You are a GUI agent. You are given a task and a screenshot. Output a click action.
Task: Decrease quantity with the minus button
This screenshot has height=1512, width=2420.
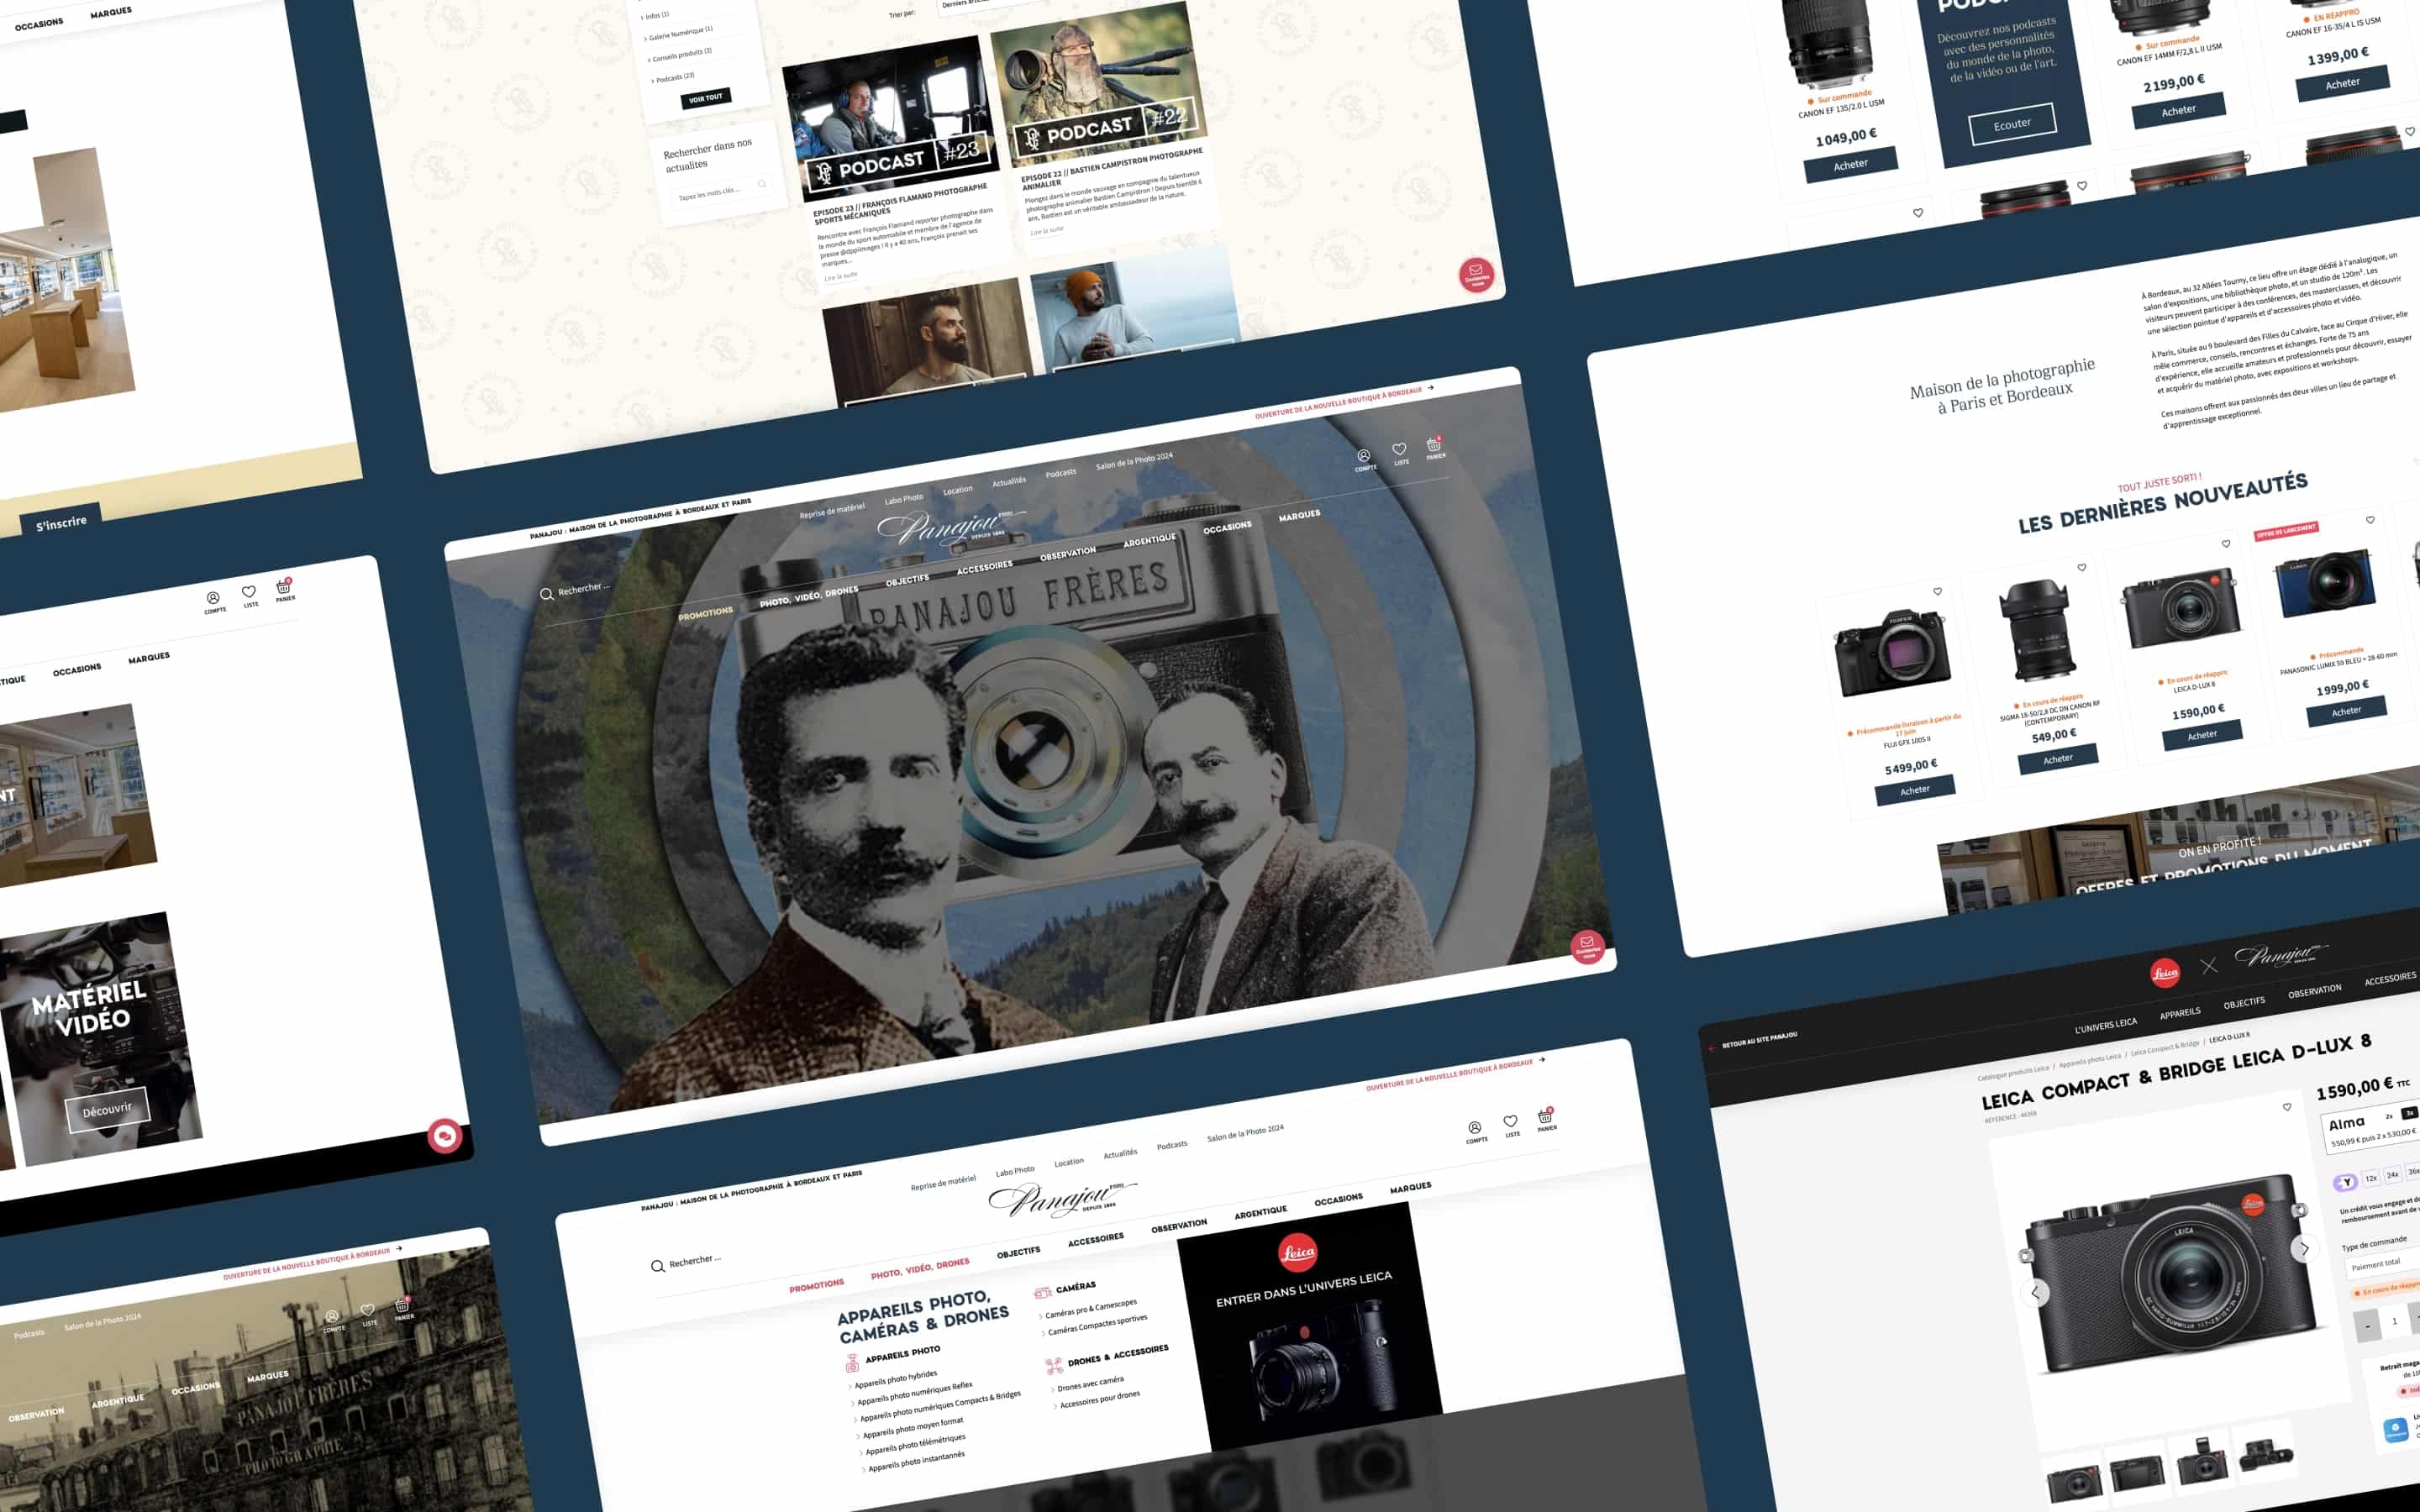pyautogui.click(x=2367, y=1326)
